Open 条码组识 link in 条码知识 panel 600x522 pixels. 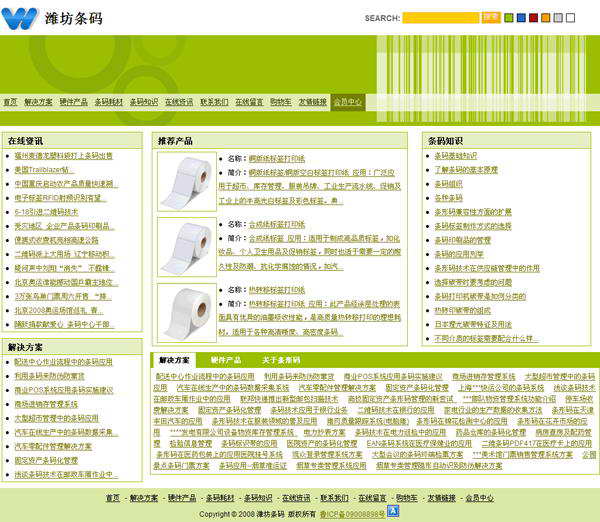coord(448,184)
